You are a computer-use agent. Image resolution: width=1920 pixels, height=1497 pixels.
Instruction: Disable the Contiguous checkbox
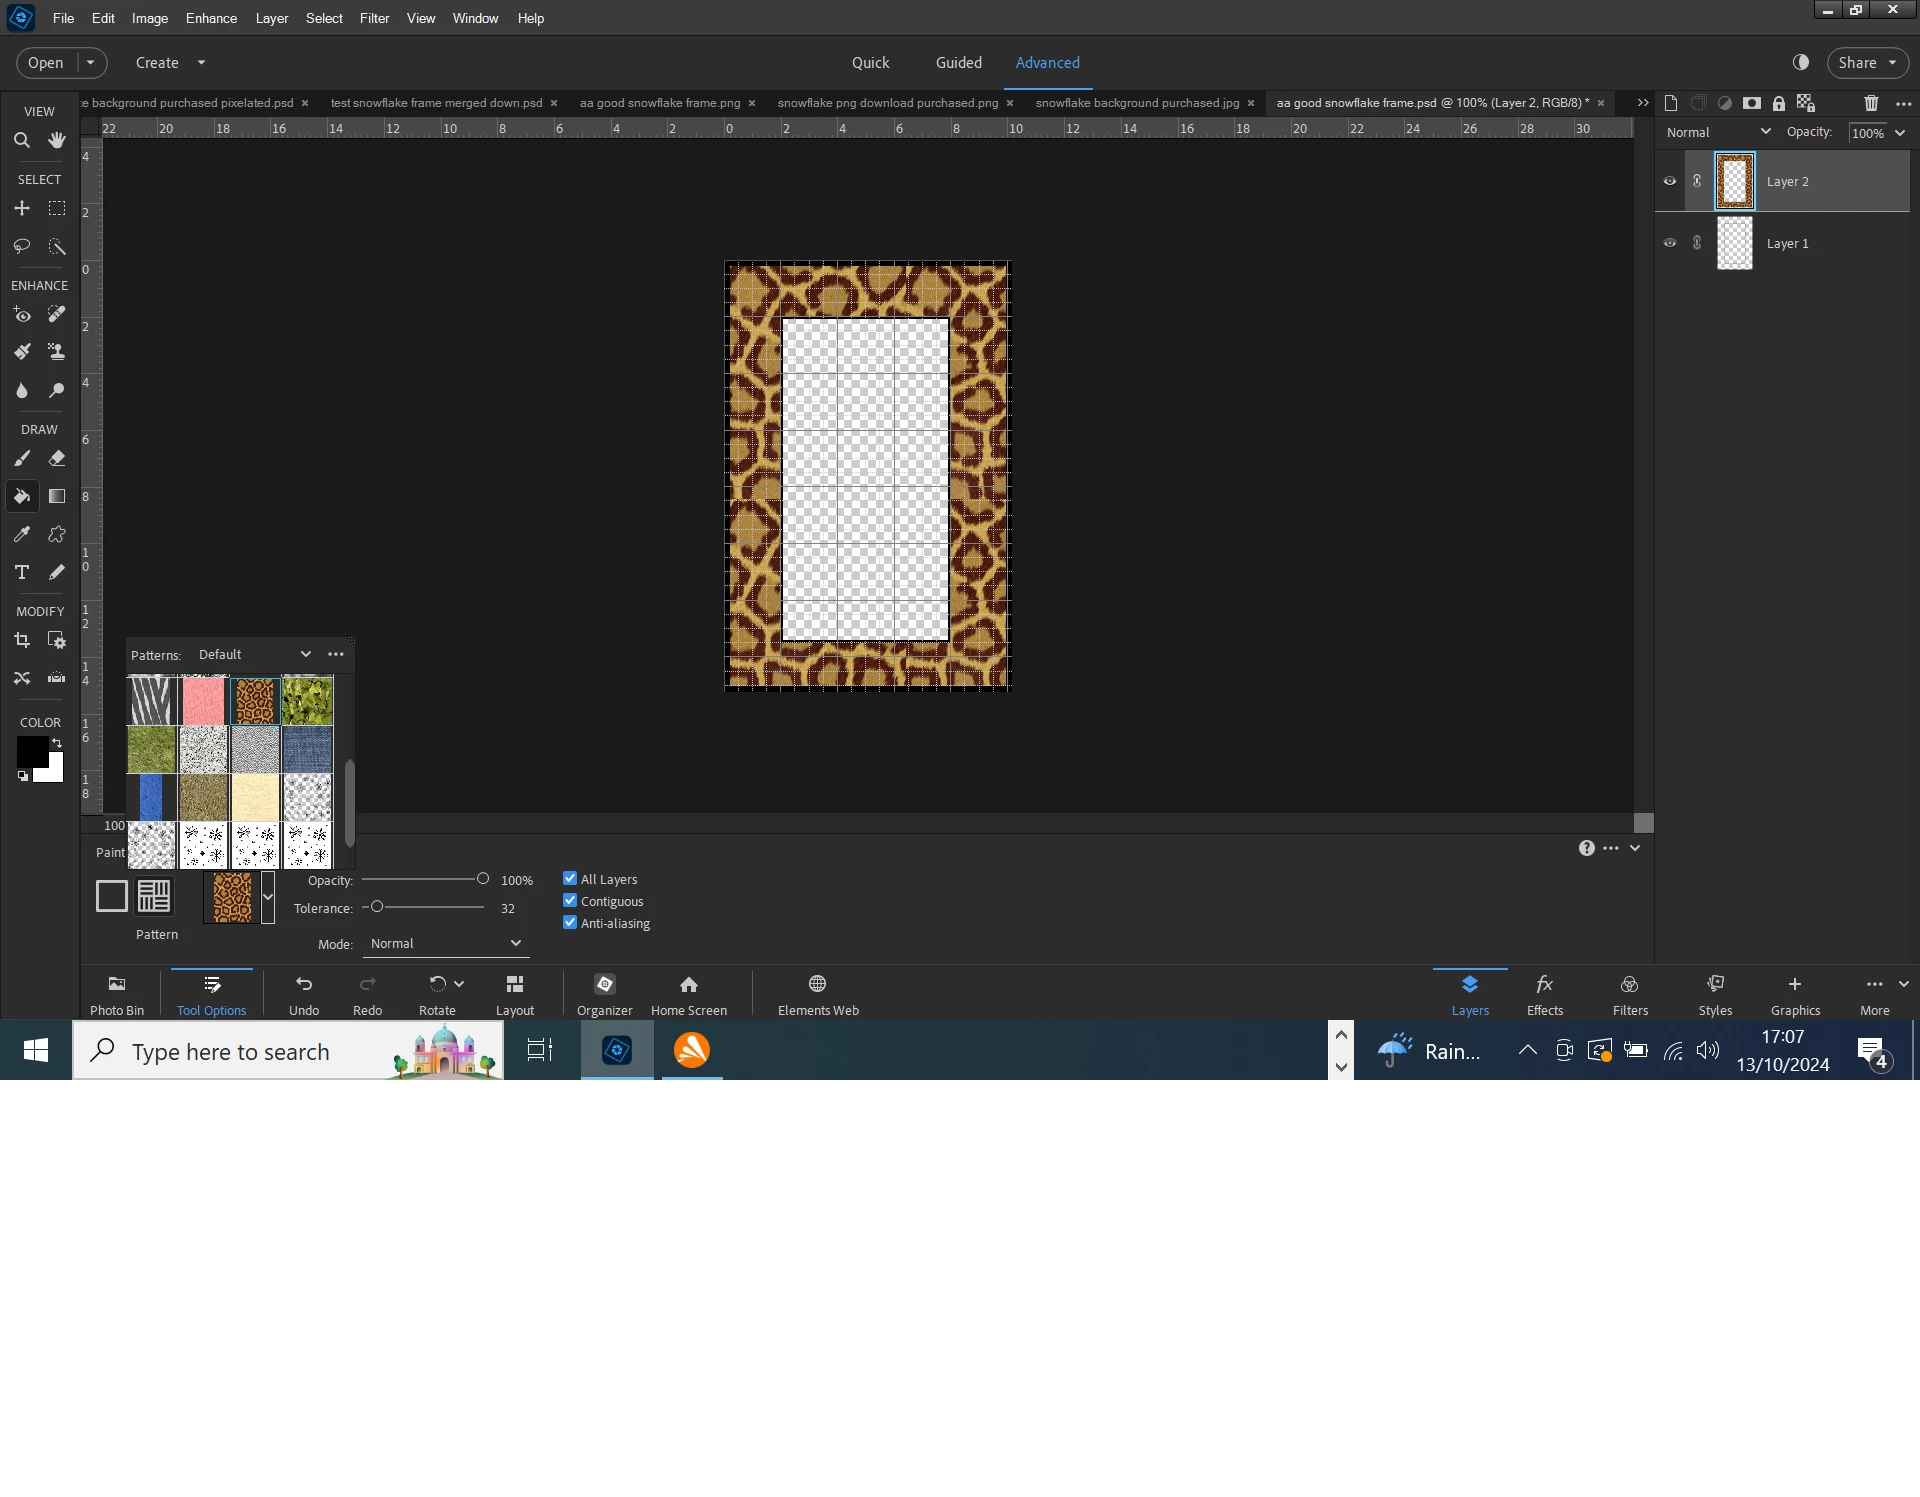pos(570,901)
